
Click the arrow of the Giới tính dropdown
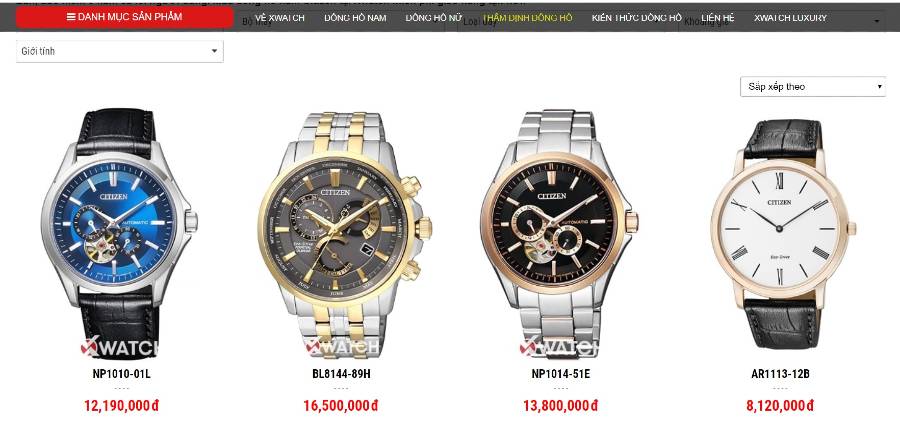214,51
